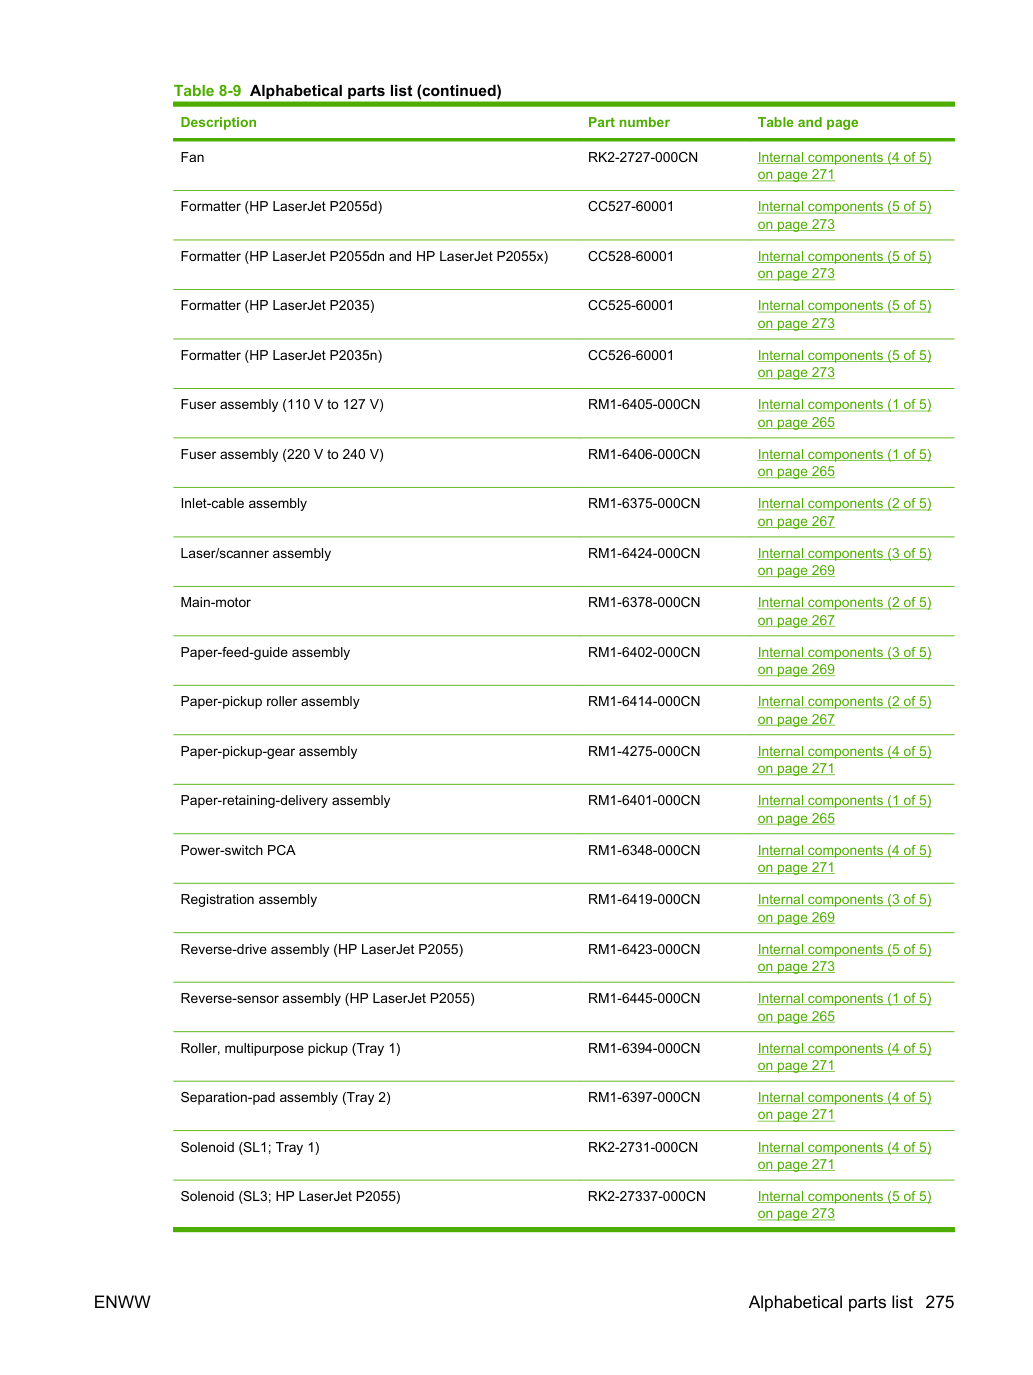Open the Fan row's page 271 link
1033x1375 pixels.
coord(844,166)
